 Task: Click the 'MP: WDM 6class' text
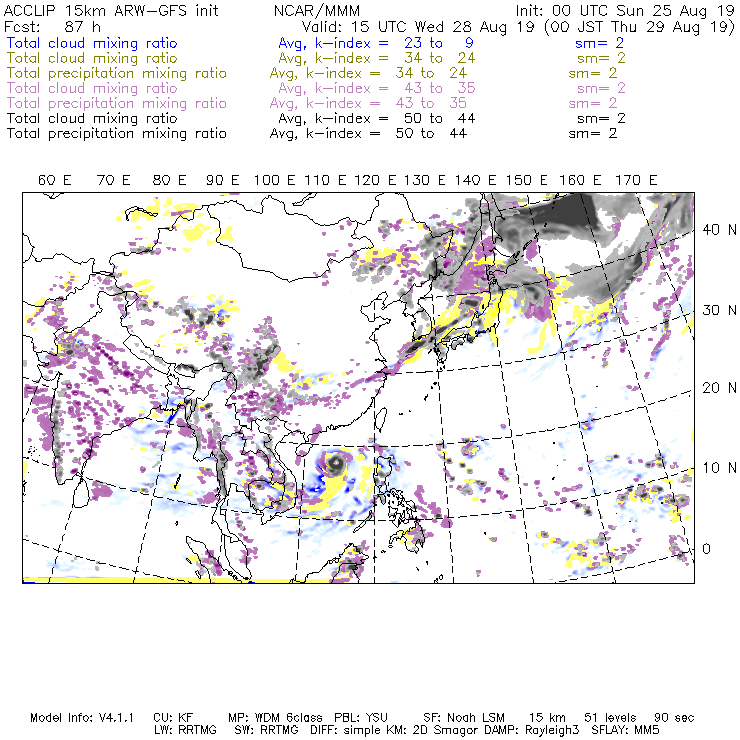275,718
